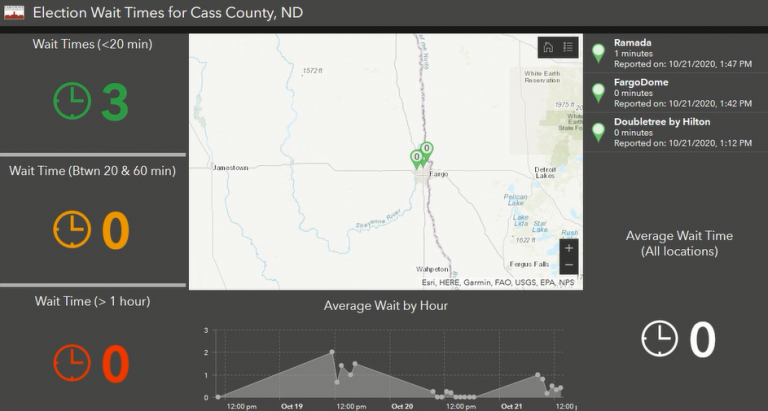768x411 pixels.
Task: Click the green clock icon under 20 min
Action: [x=72, y=101]
